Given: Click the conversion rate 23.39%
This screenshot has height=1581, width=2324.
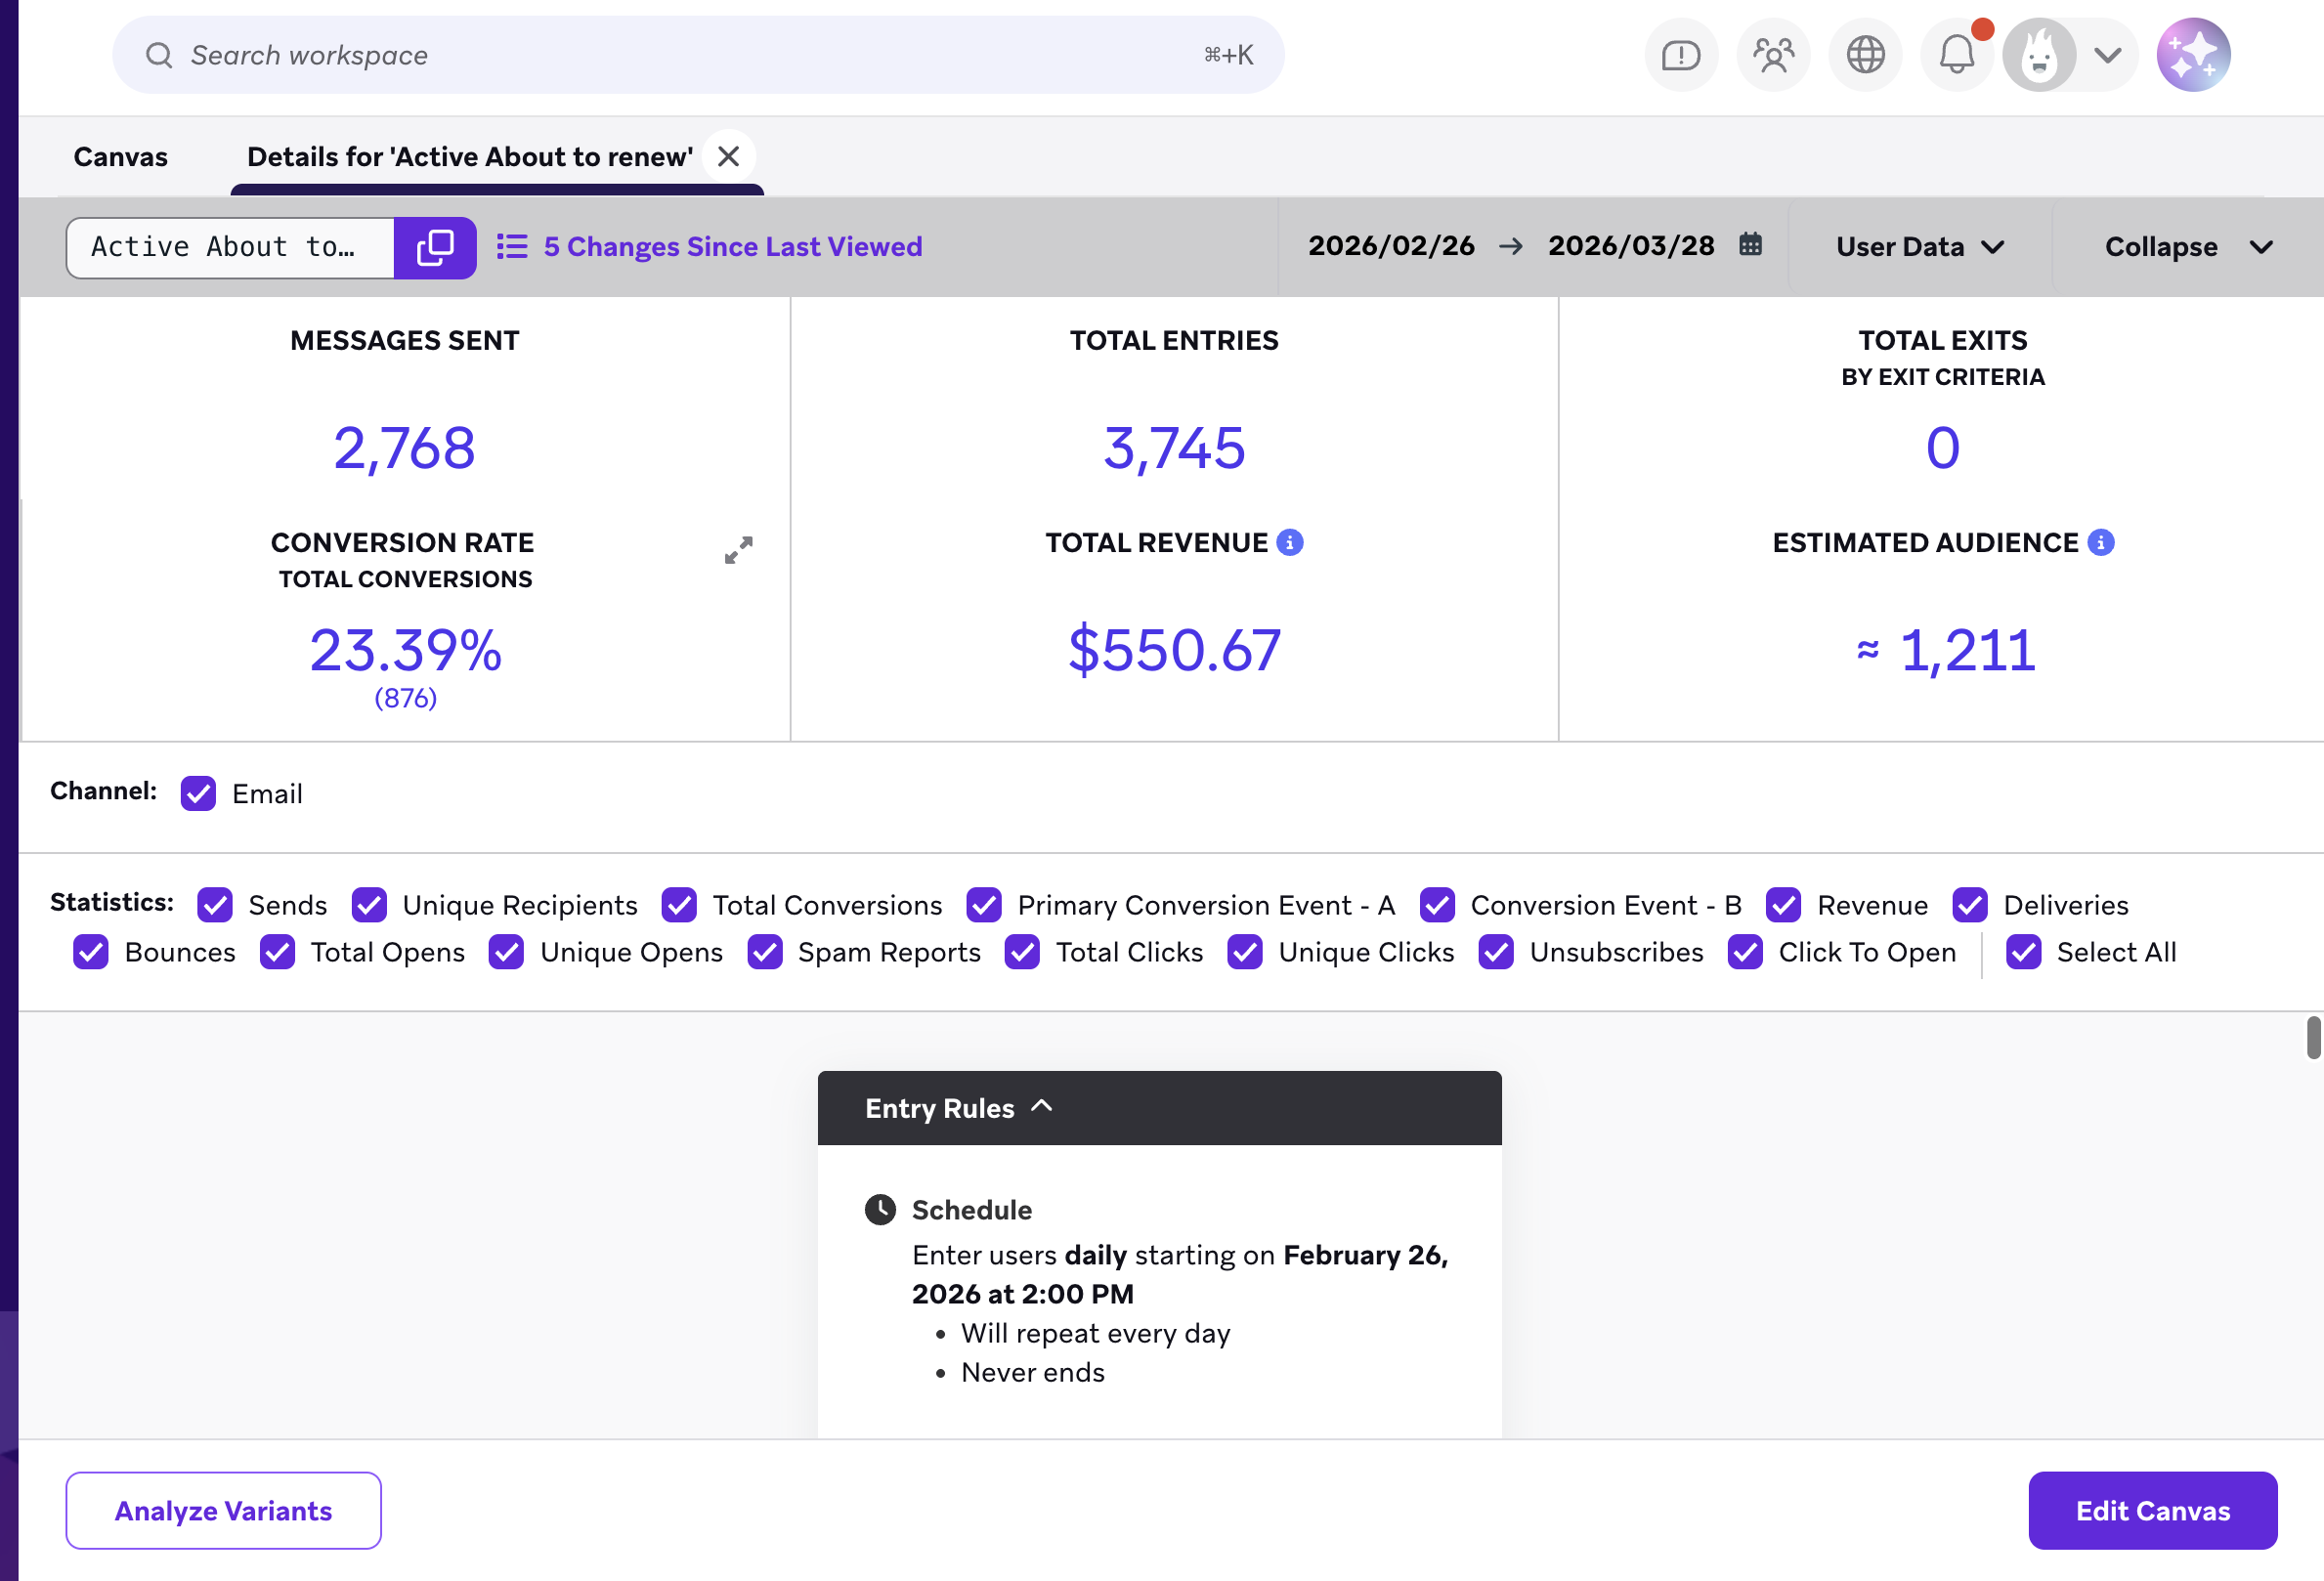Looking at the screenshot, I should (x=405, y=650).
